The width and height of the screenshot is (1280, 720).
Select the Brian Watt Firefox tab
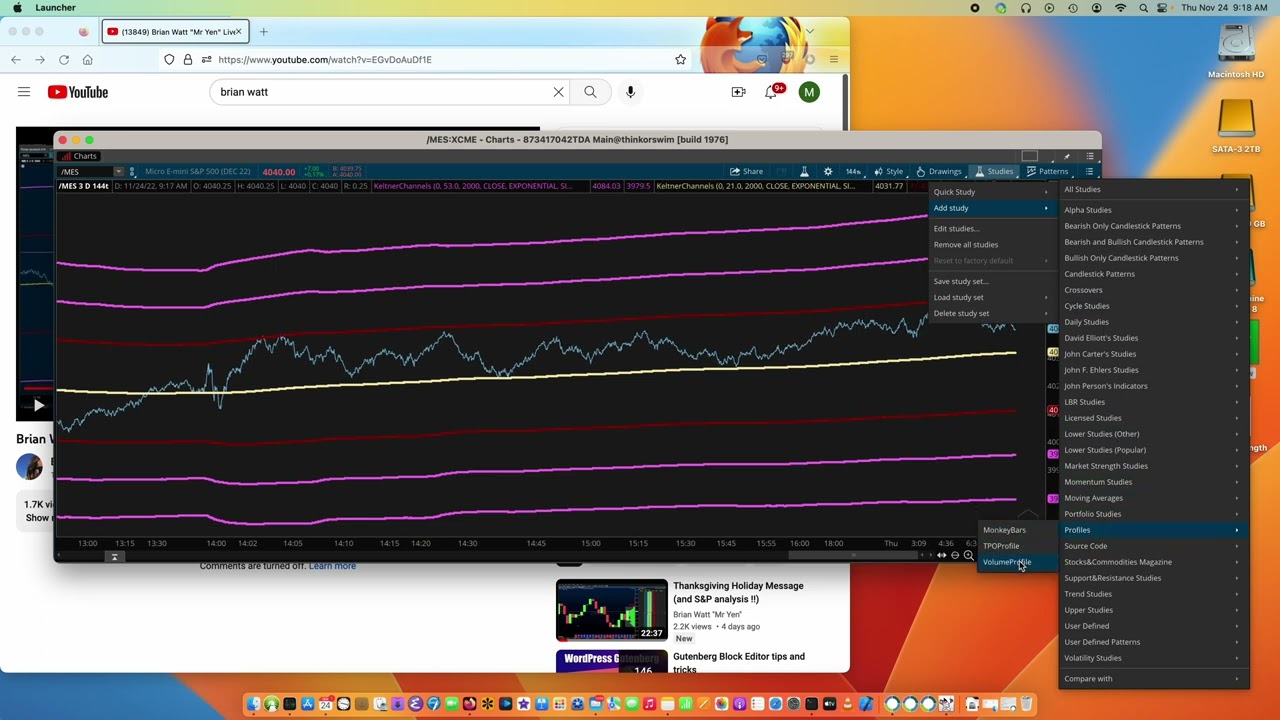click(174, 32)
